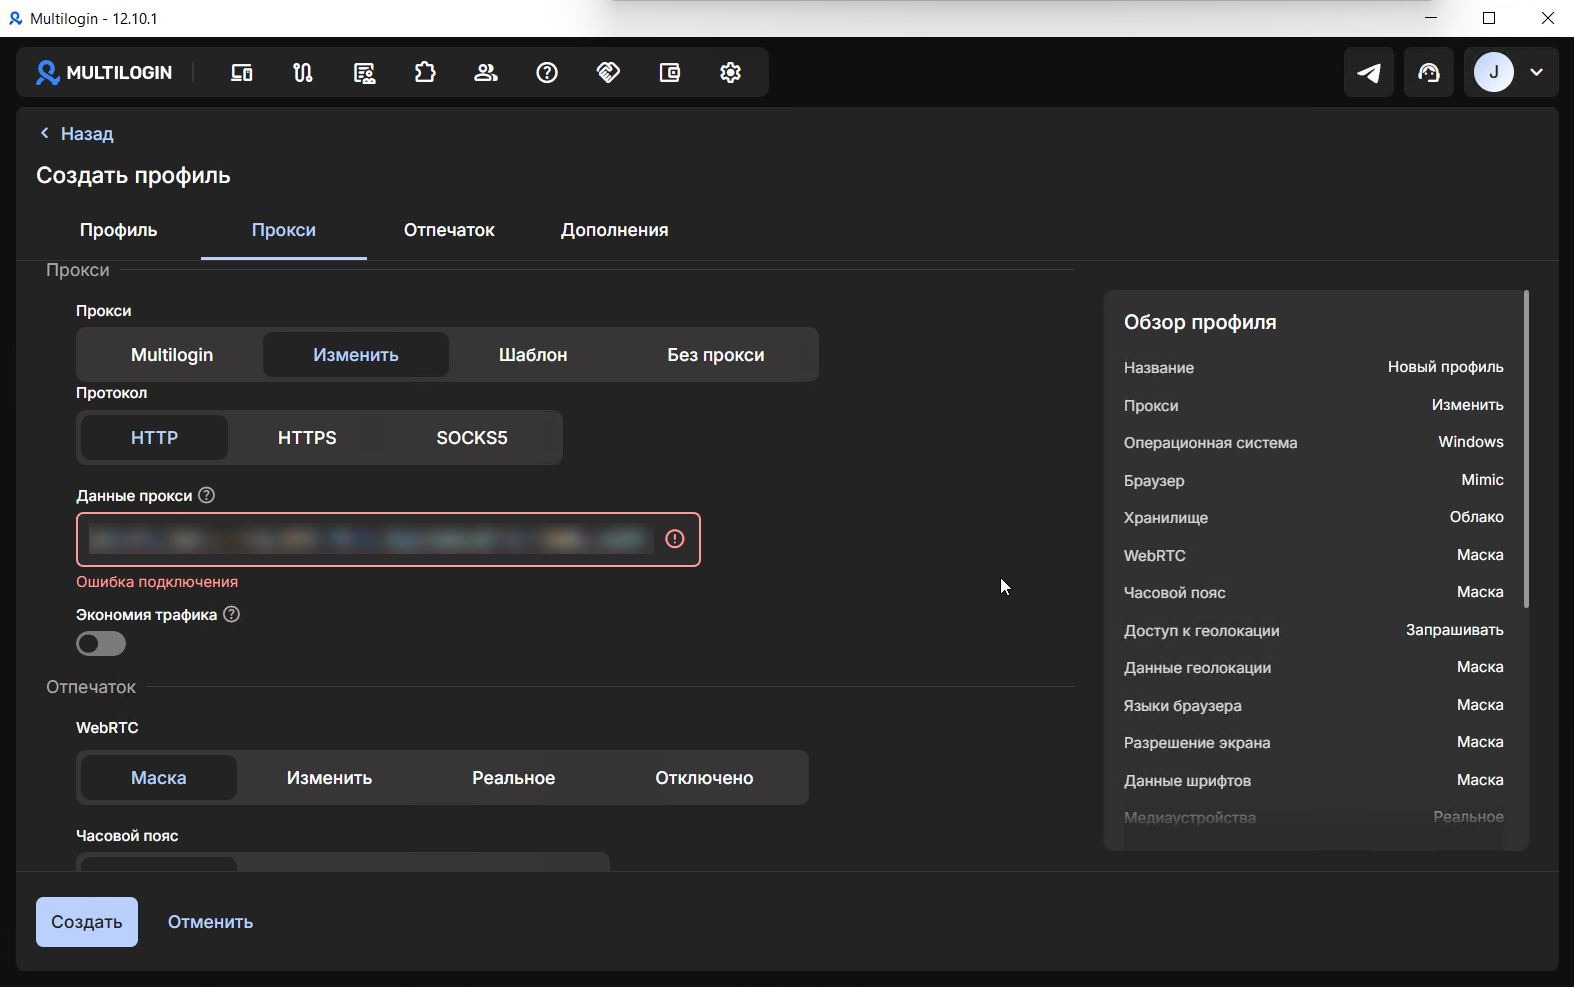Choose HTTPS protocol
The height and width of the screenshot is (987, 1574).
(x=307, y=438)
